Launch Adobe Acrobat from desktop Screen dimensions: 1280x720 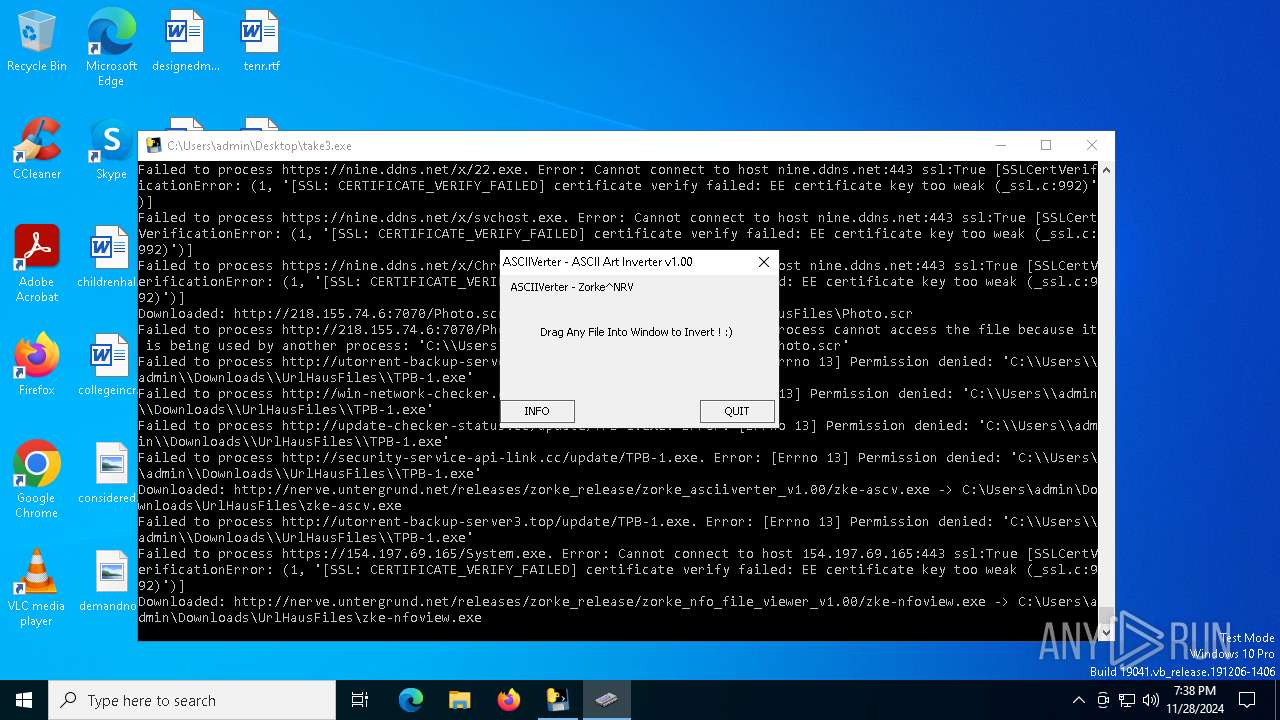[37, 265]
